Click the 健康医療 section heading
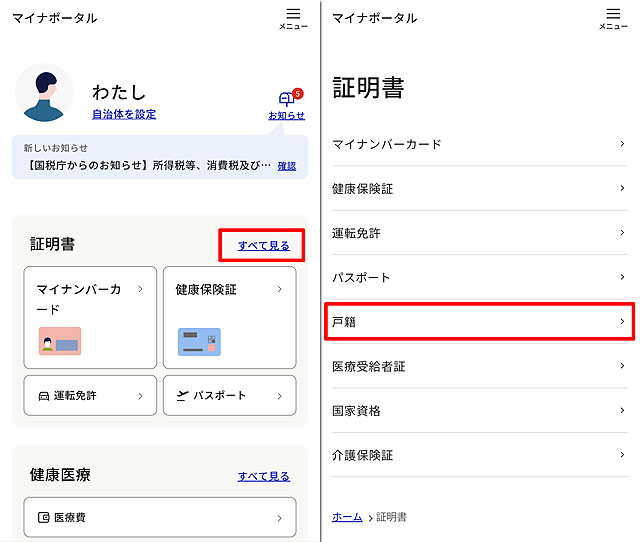Viewport: 640px width, 542px height. click(x=60, y=475)
